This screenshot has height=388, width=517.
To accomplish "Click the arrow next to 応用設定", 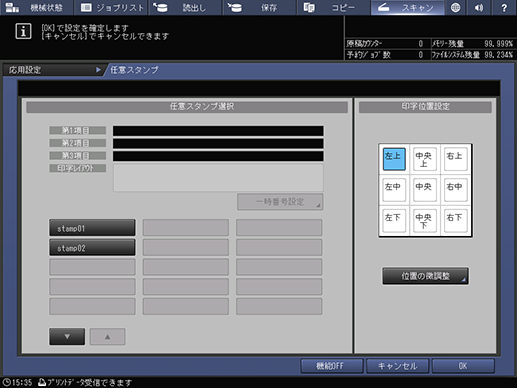I will pyautogui.click(x=98, y=70).
